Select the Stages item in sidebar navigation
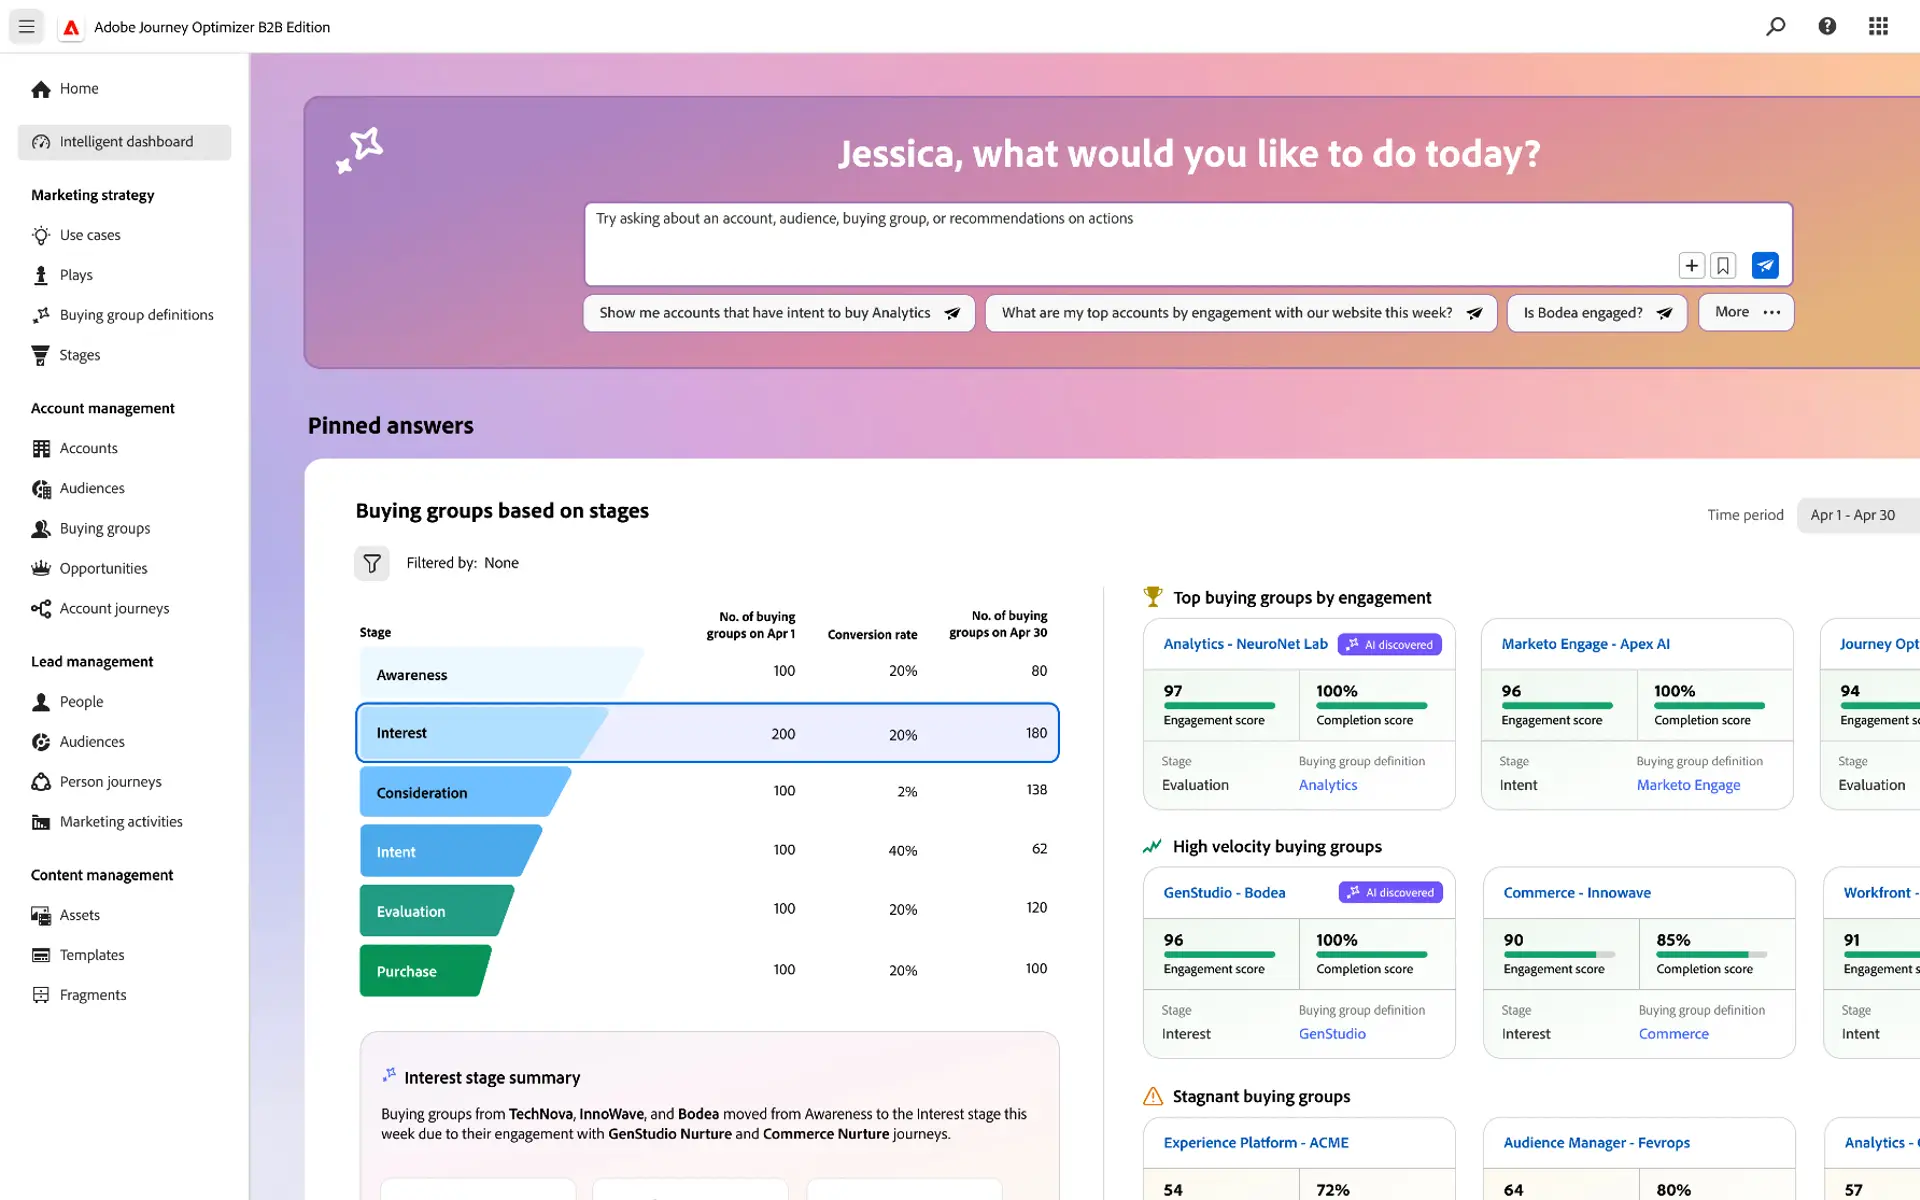 coord(79,355)
